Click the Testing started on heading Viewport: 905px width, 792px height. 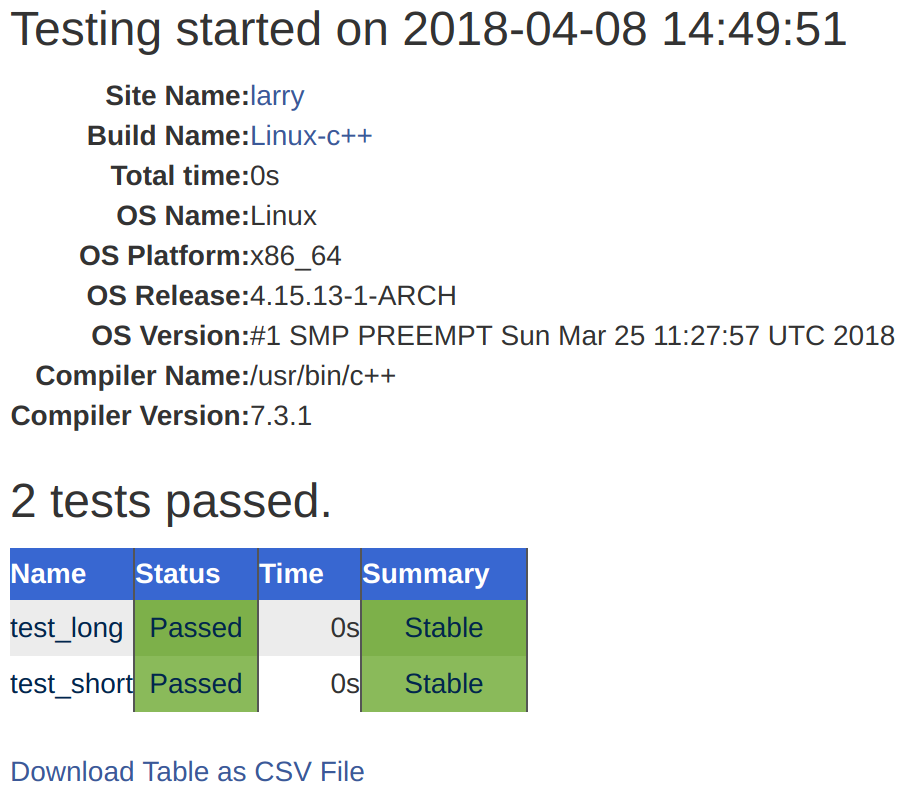(428, 30)
